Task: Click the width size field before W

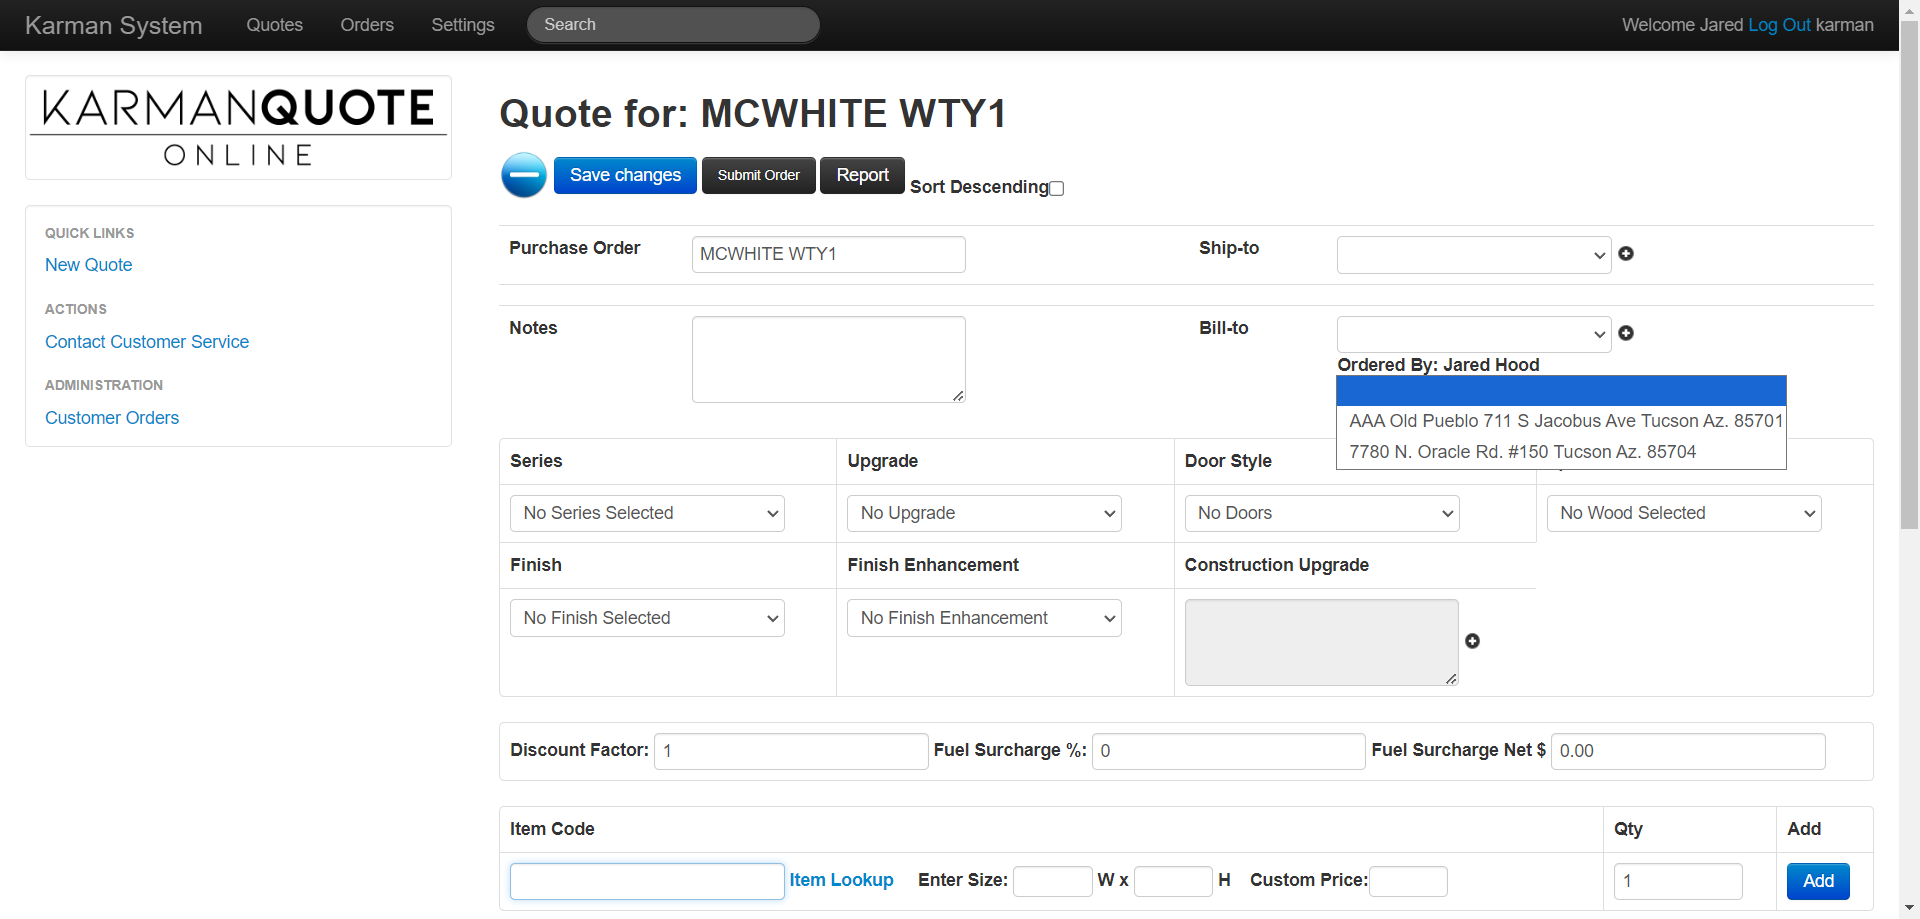Action: tap(1053, 881)
